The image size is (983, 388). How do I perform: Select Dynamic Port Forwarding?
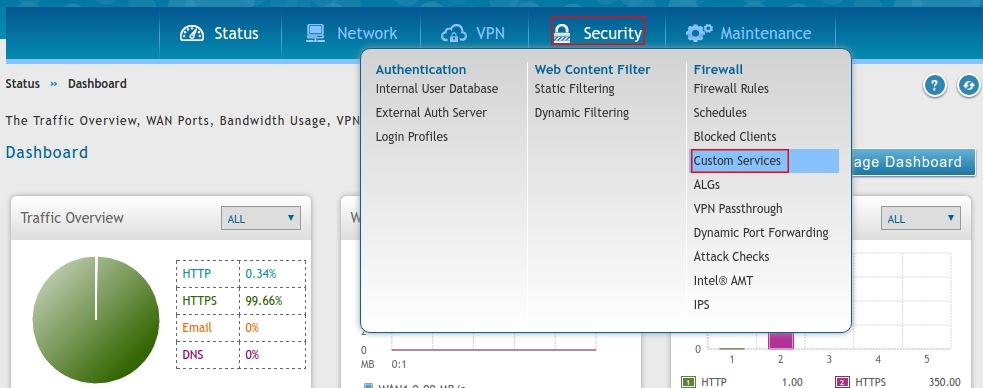pos(761,233)
